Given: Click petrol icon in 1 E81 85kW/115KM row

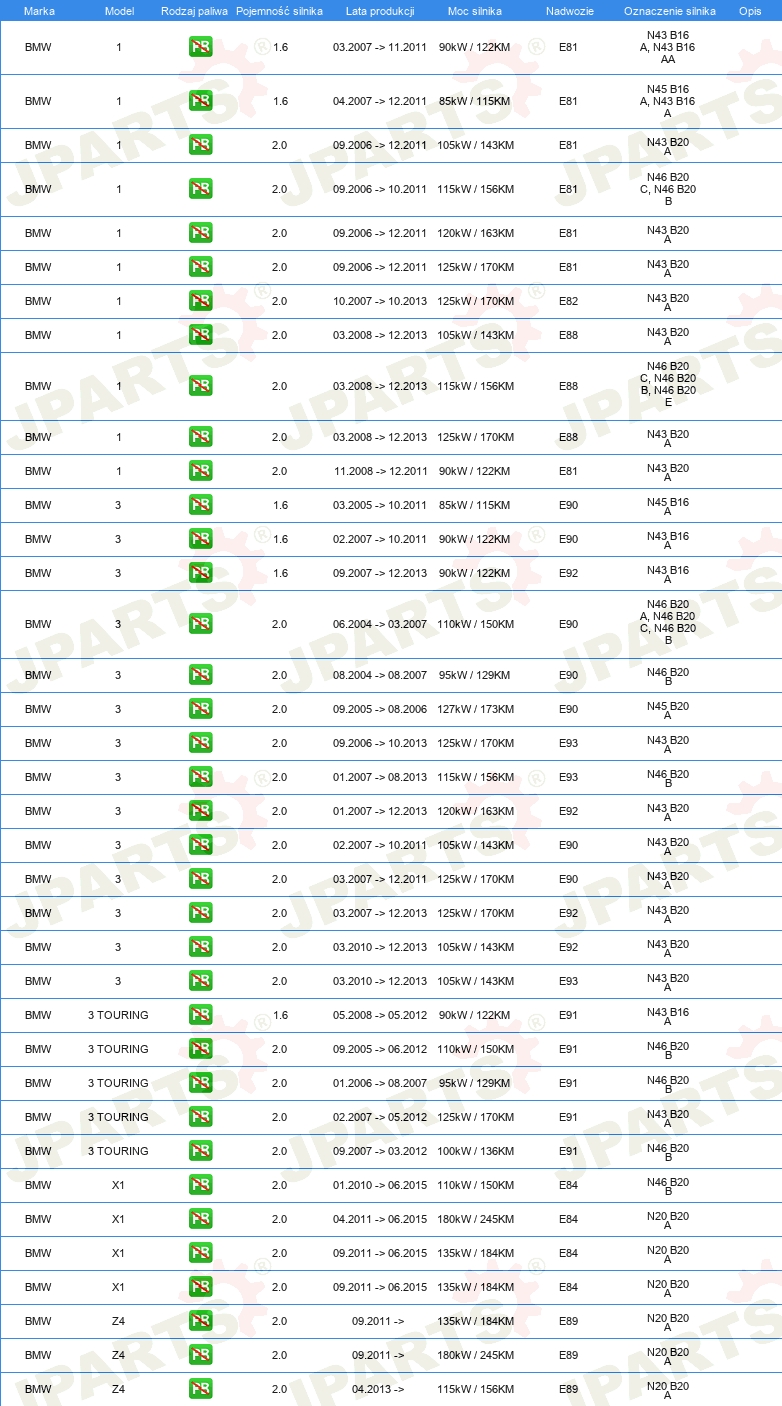Looking at the screenshot, I should 200,101.
